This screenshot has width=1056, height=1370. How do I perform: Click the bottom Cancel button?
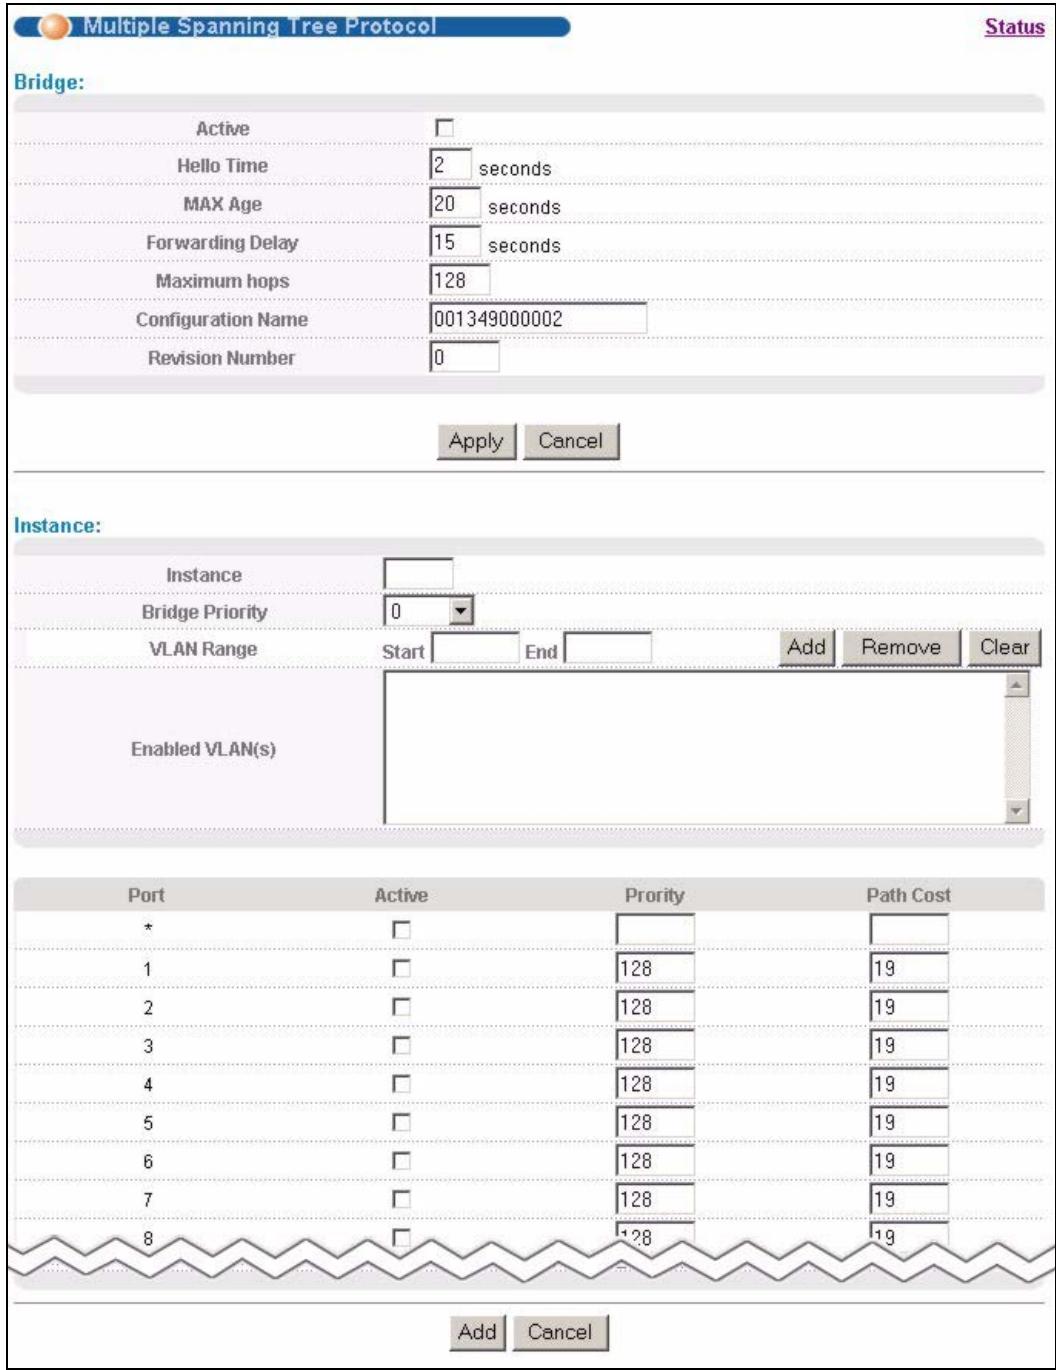click(x=560, y=1332)
